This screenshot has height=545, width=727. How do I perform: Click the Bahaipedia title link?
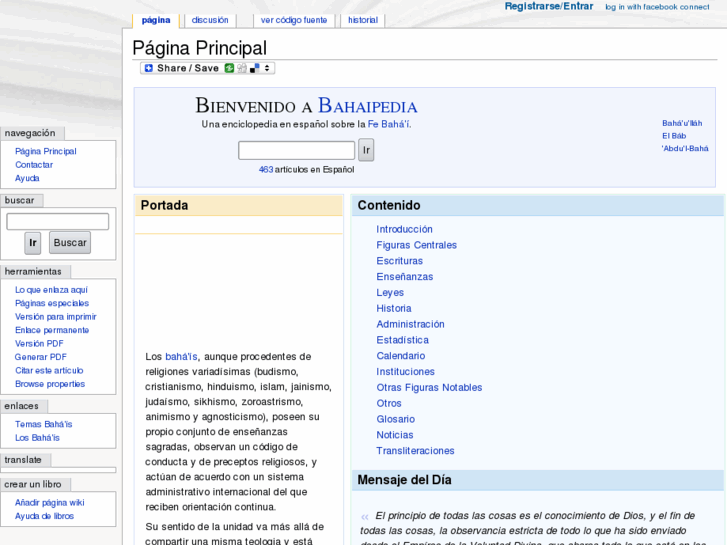click(368, 106)
